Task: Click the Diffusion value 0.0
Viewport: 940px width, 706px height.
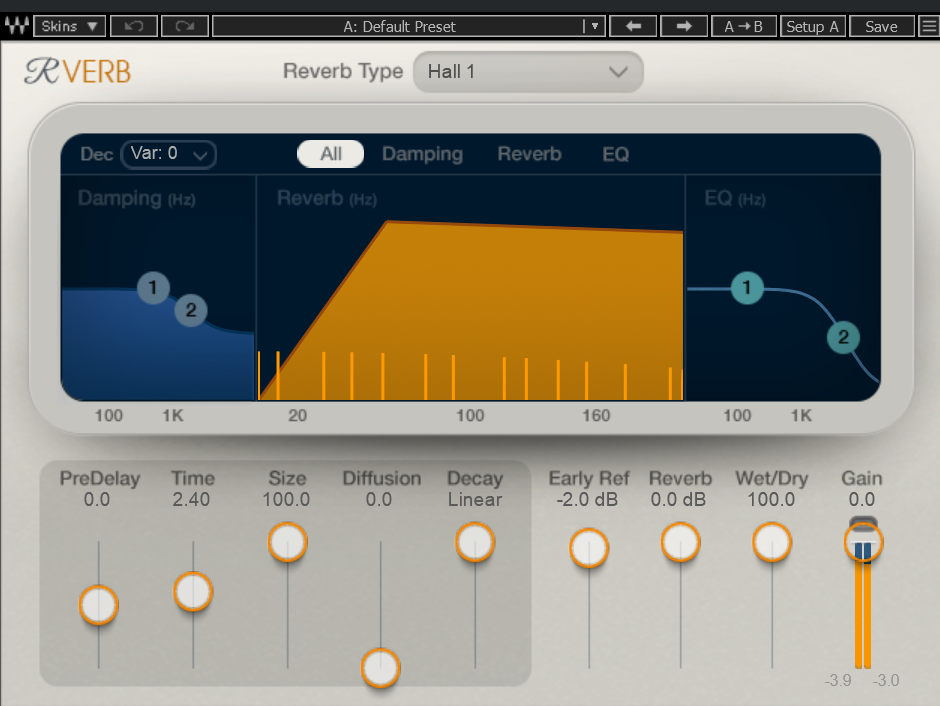Action: (379, 499)
